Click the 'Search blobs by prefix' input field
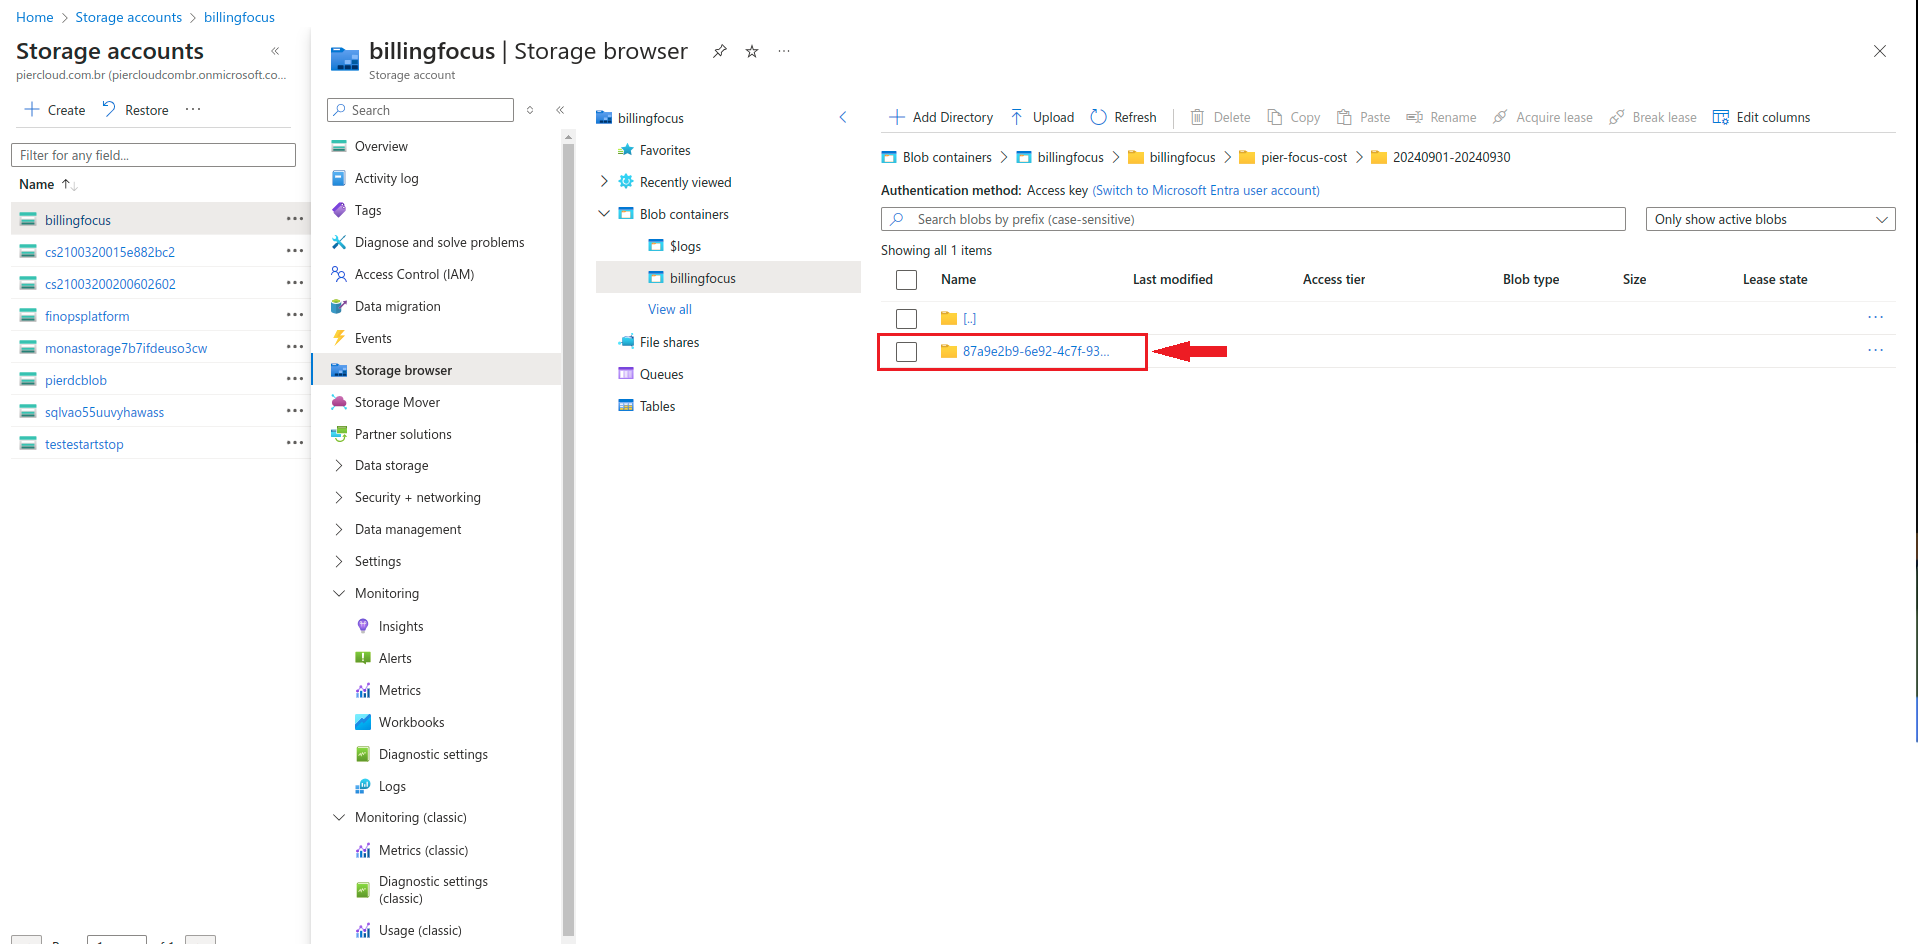Screen dimensions: 1918x944 click(x=1260, y=219)
